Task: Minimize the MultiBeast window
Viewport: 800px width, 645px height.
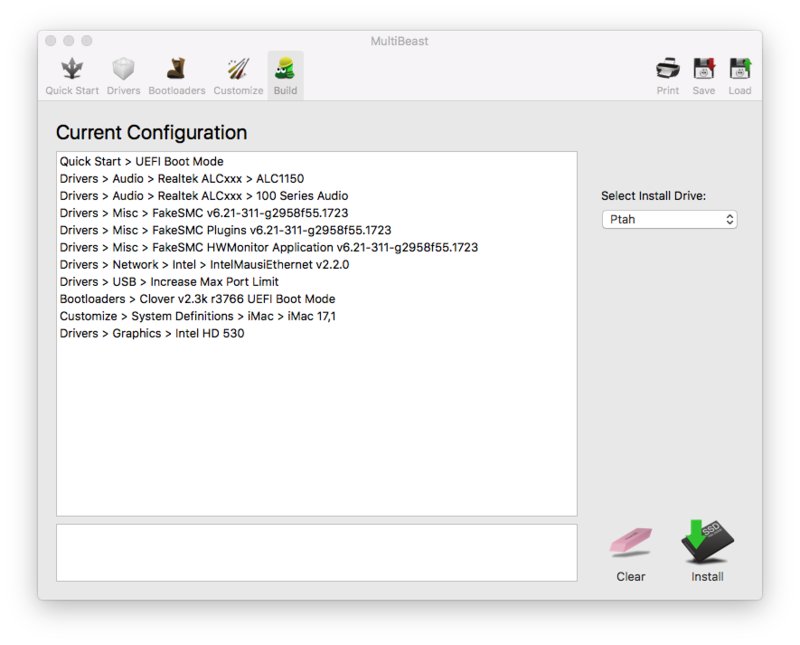Action: (69, 41)
